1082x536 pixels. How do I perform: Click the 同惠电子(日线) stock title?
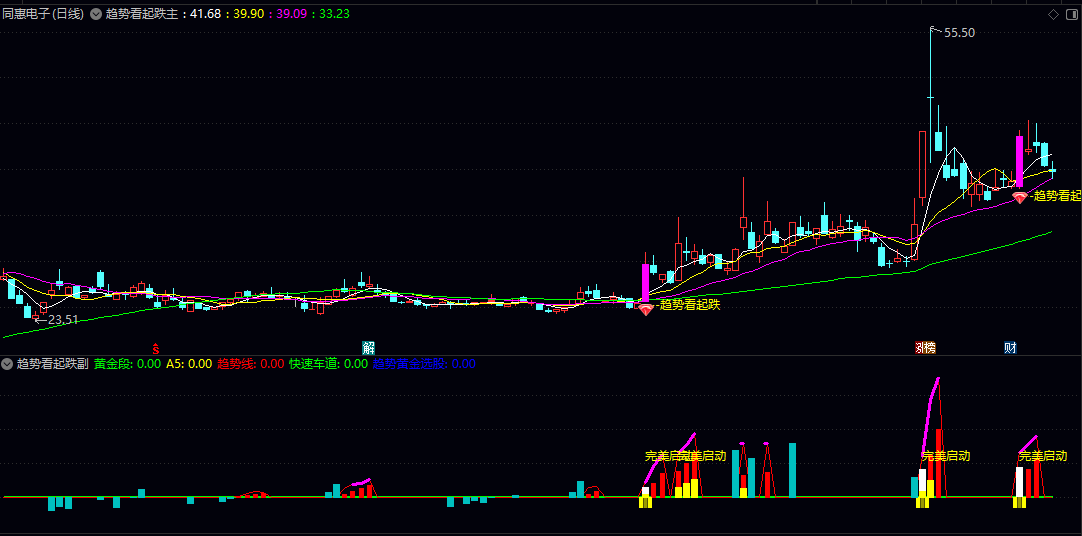(43, 14)
